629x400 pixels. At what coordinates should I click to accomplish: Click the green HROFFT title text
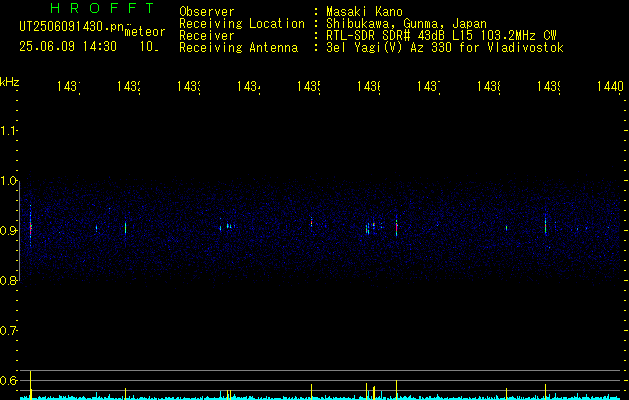102,8
